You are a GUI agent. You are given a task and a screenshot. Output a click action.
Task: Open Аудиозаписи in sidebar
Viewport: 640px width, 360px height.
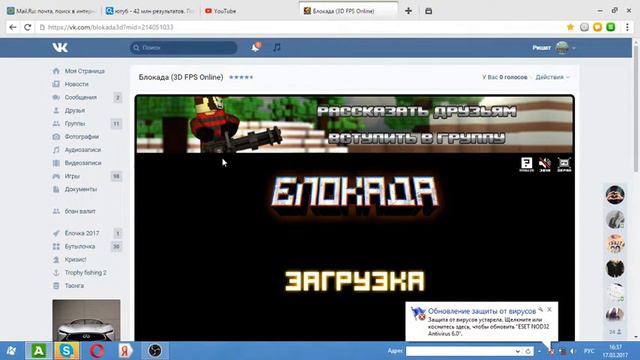82,150
